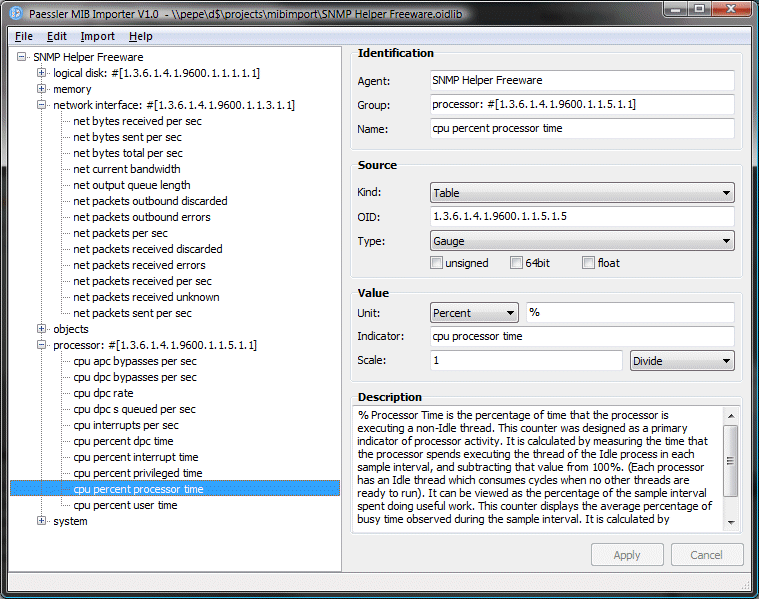Expand the system tree node

pos(42,521)
